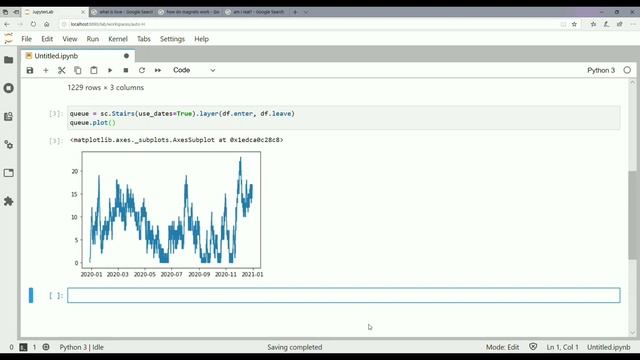The image size is (640, 360).
Task: Click 'Saving completed' status message
Action: click(295, 347)
